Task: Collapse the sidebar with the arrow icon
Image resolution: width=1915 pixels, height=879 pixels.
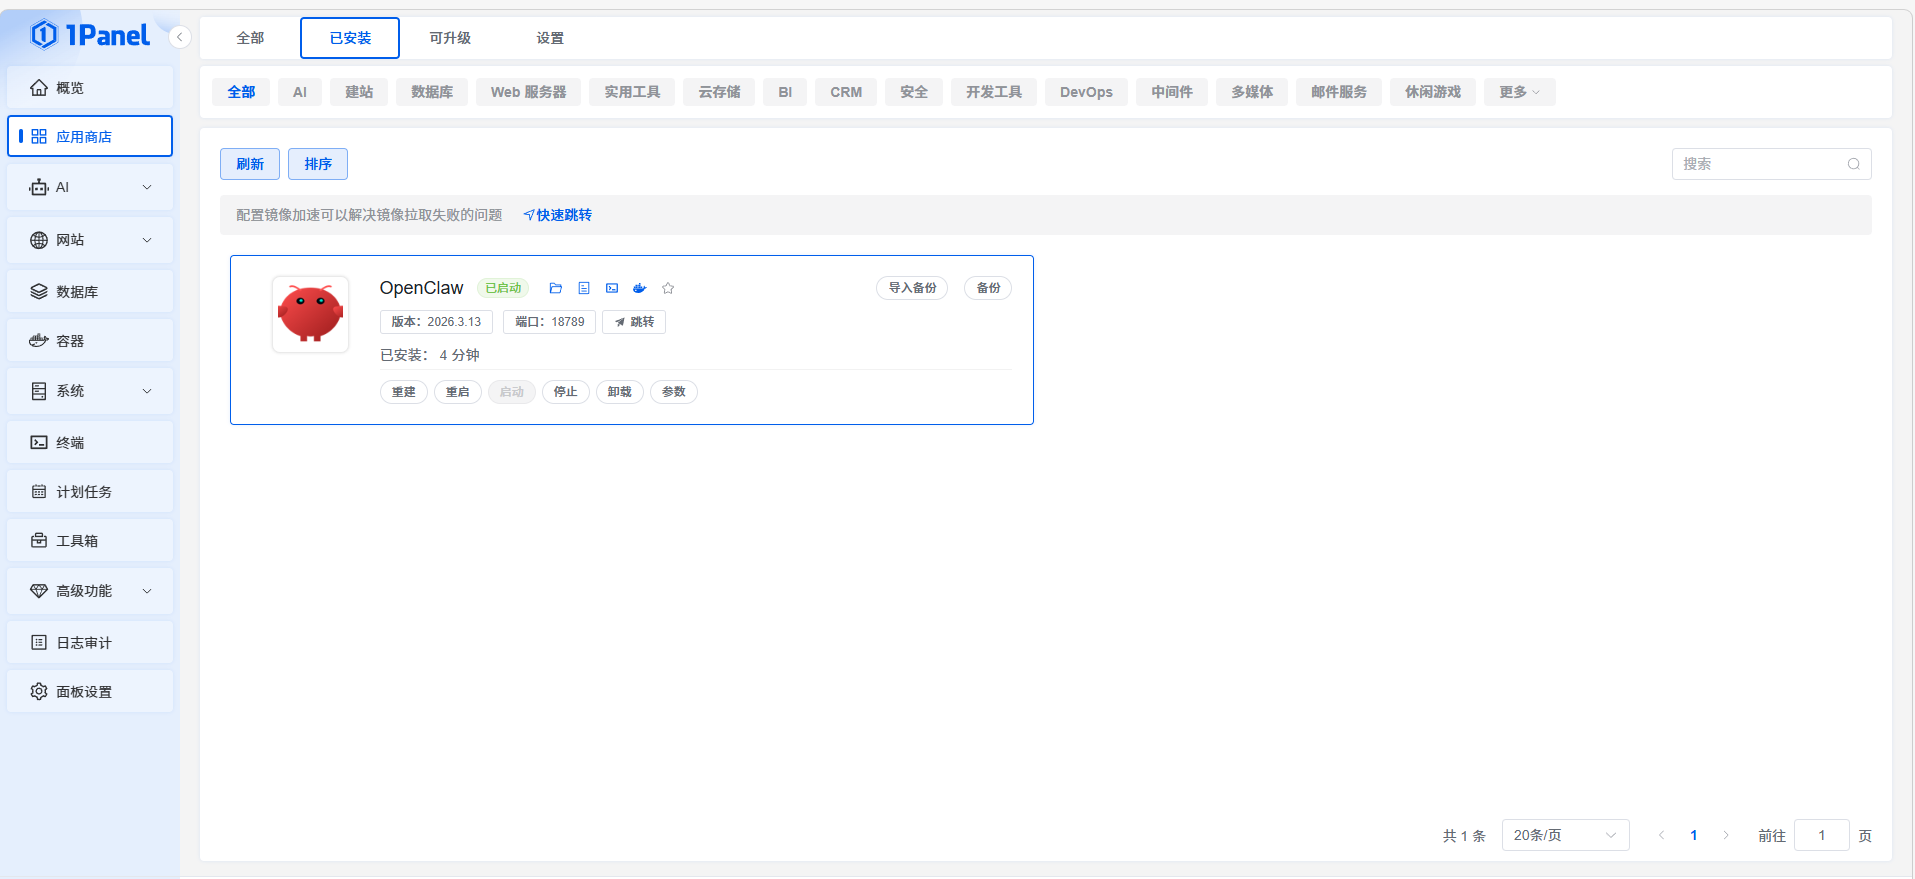Action: point(180,37)
